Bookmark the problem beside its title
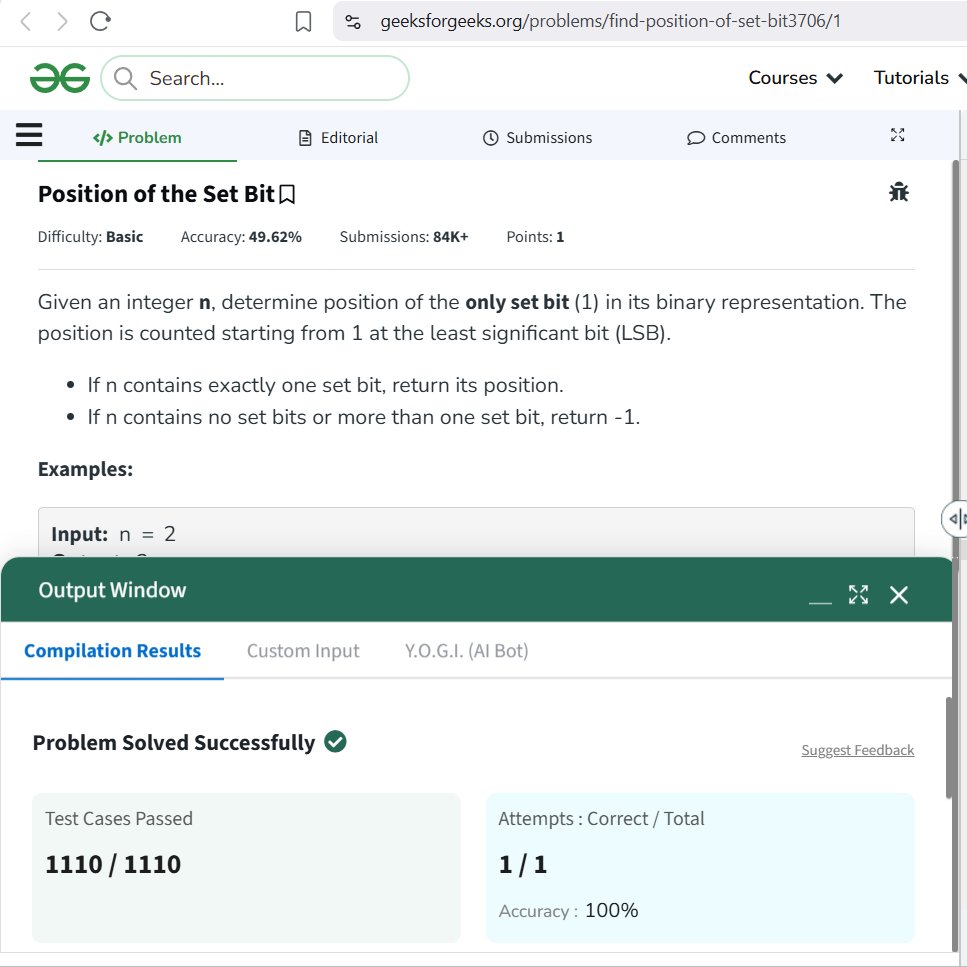Image resolution: width=967 pixels, height=967 pixels. 287,194
